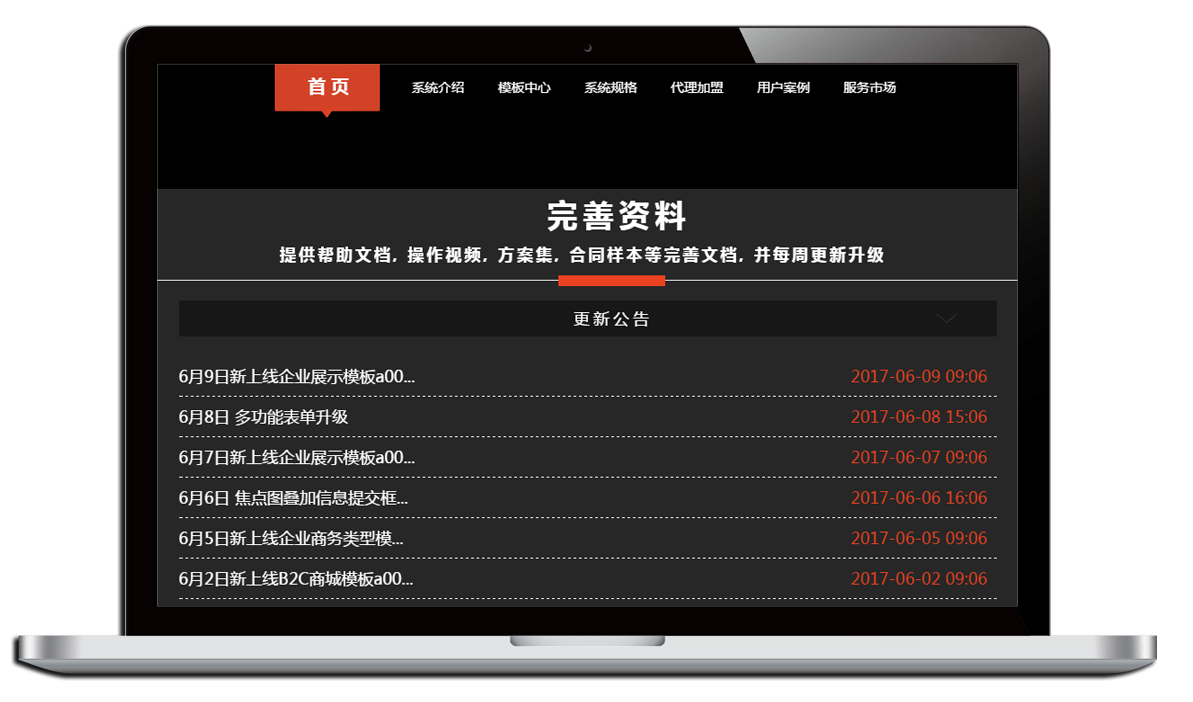Expand the 更新公告 chevron arrow
The width and height of the screenshot is (1193, 702).
pos(946,319)
